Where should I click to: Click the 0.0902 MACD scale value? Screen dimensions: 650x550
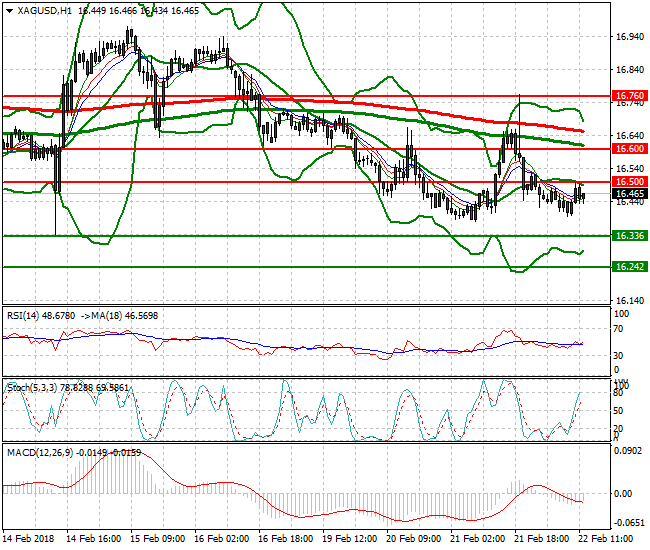click(628, 451)
